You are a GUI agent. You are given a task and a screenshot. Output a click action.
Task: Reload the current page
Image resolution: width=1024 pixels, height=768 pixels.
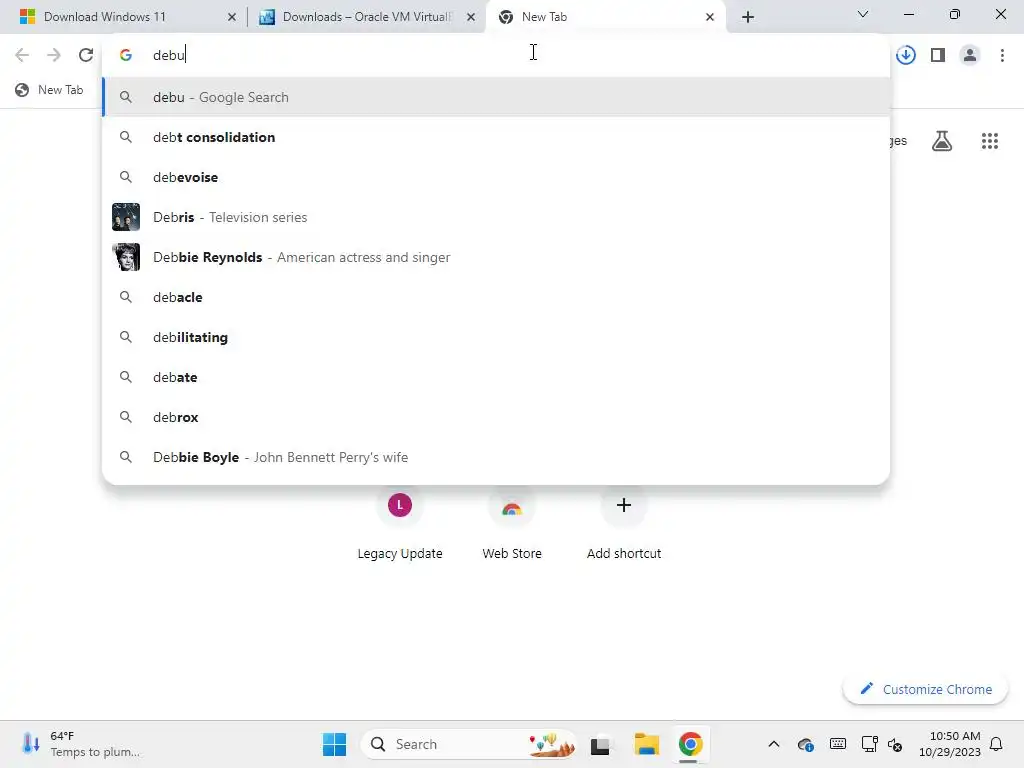(86, 55)
